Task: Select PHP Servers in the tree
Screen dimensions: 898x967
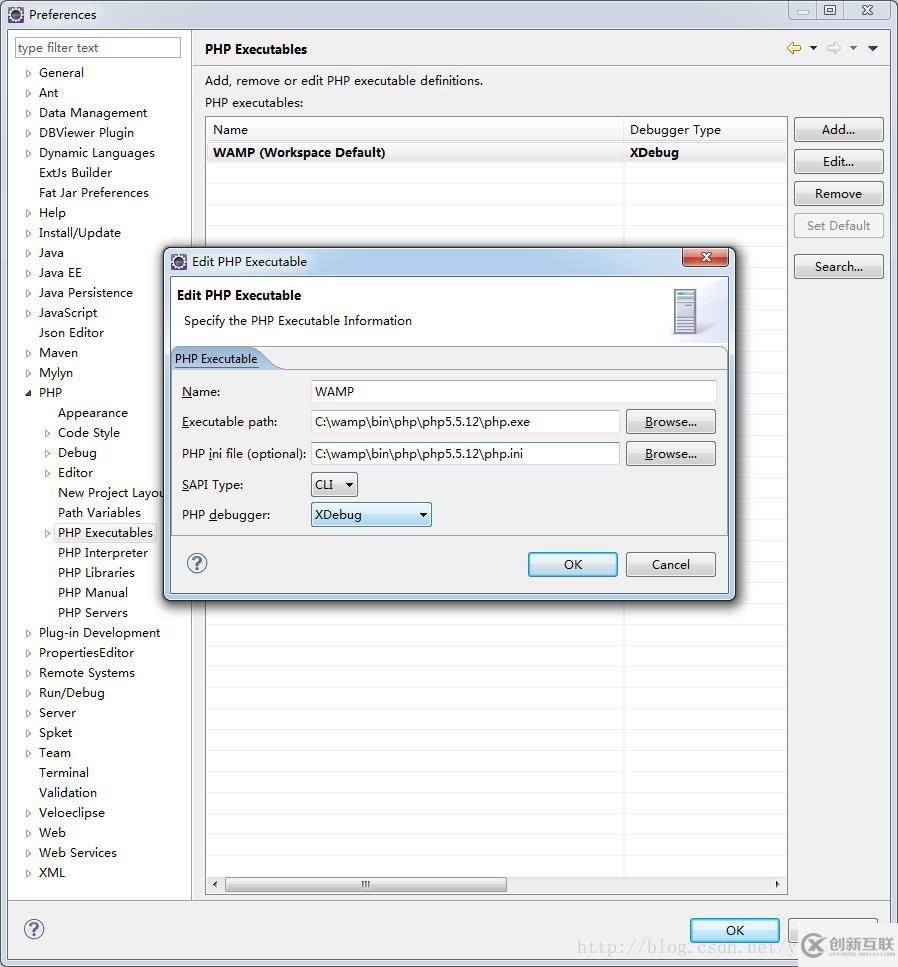Action: pyautogui.click(x=93, y=612)
